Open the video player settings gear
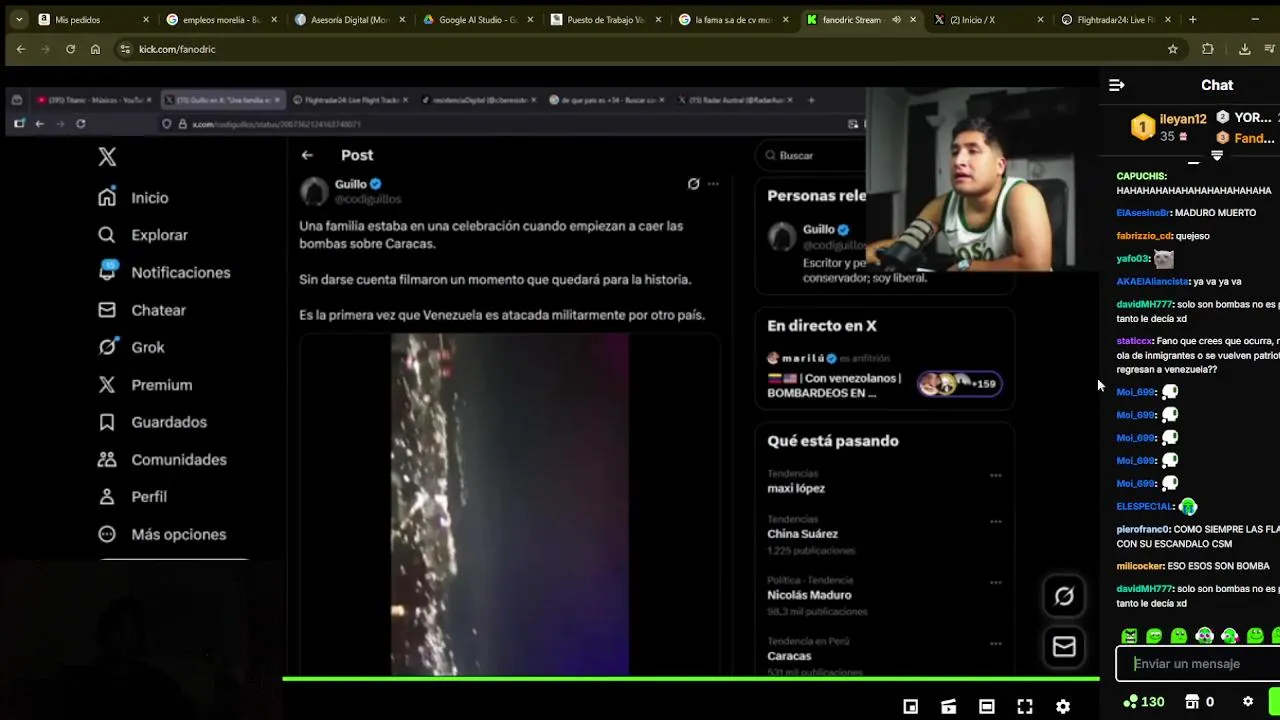 tap(1063, 706)
